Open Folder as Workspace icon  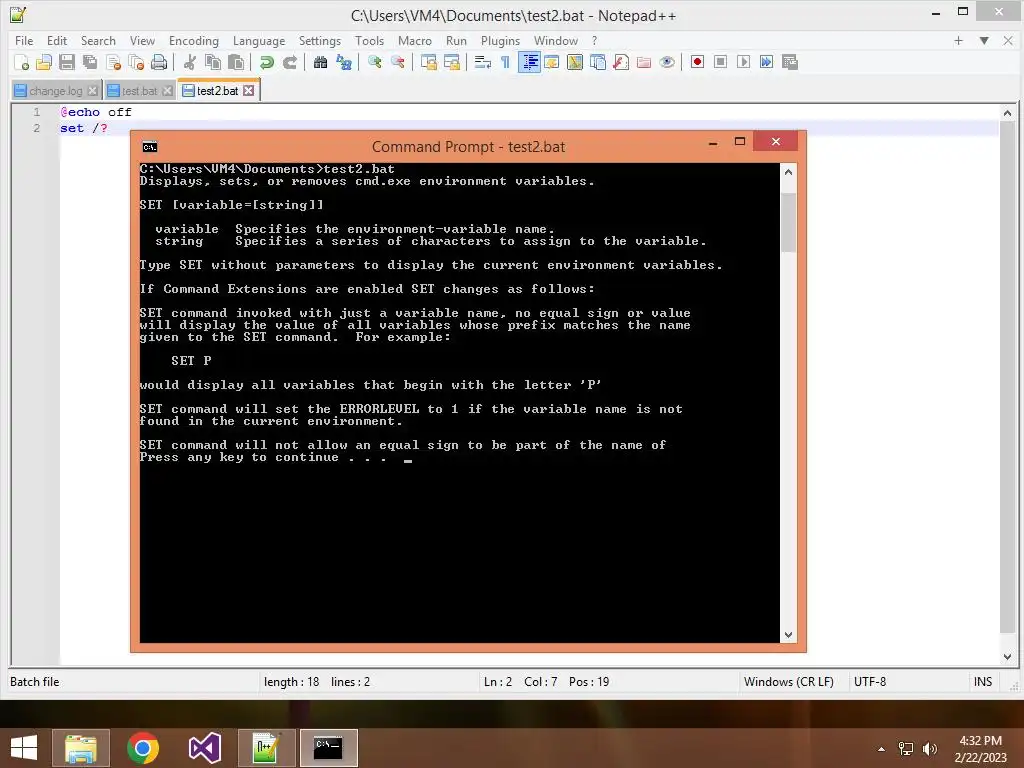coord(644,62)
